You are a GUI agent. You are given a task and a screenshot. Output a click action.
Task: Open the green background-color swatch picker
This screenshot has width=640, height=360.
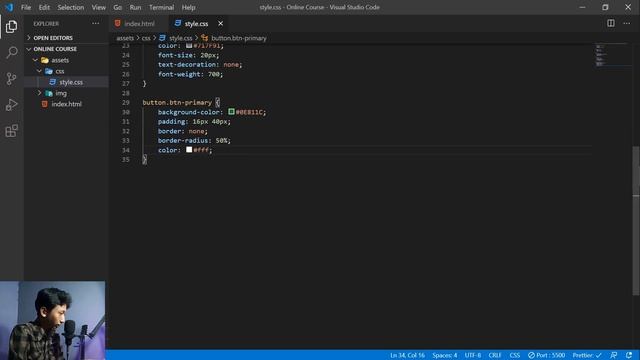pyautogui.click(x=231, y=111)
